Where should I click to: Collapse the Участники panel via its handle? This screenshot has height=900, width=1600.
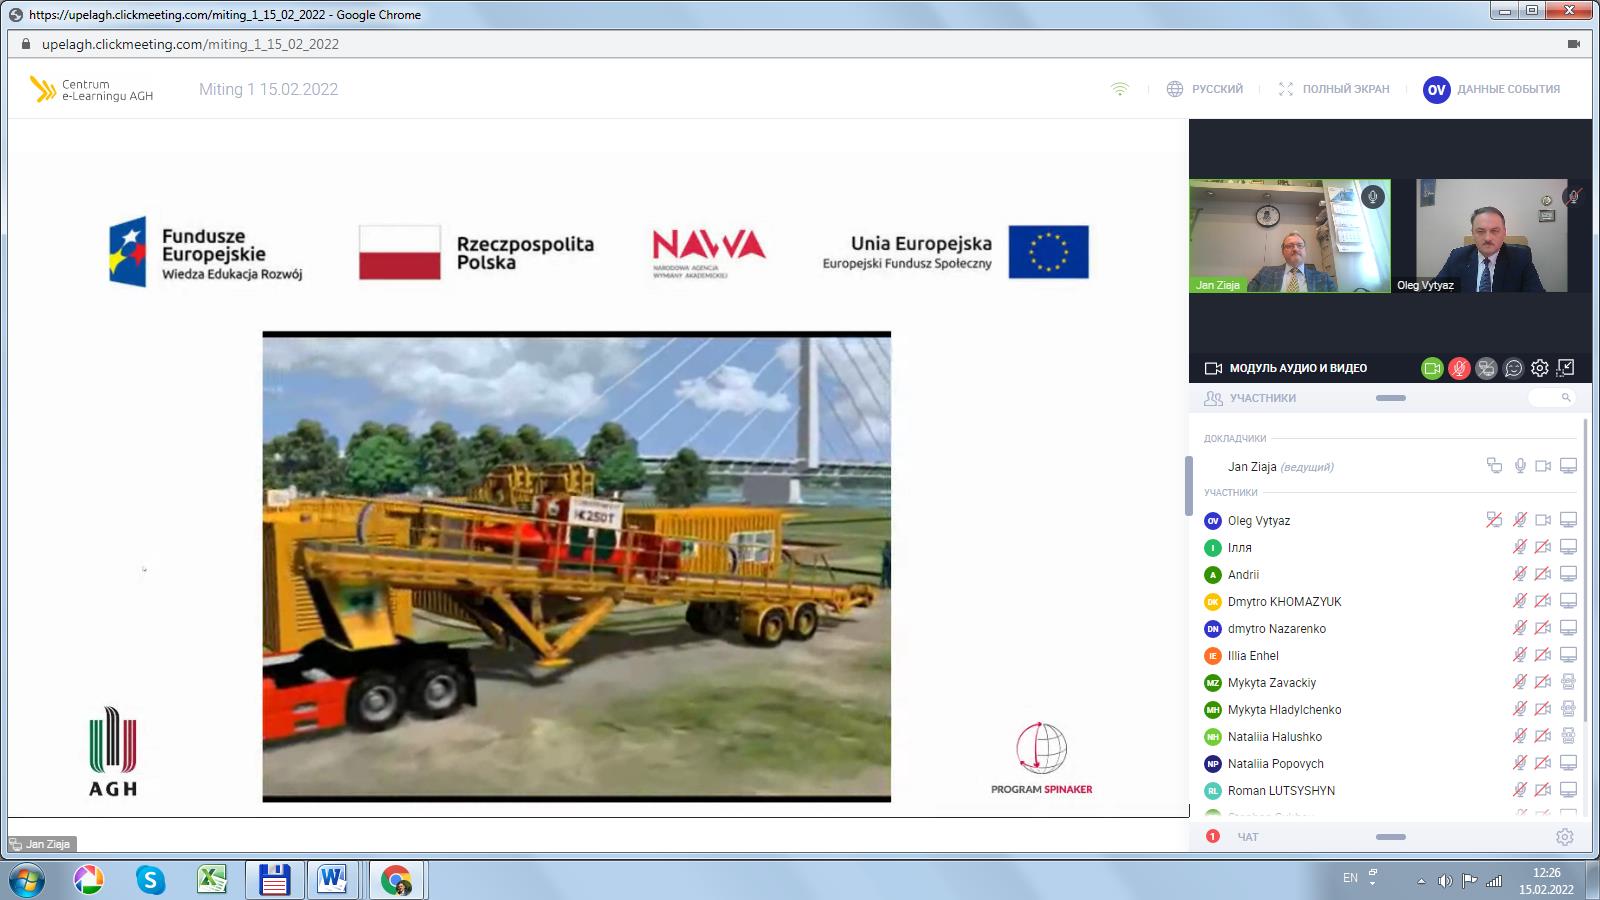coord(1390,398)
